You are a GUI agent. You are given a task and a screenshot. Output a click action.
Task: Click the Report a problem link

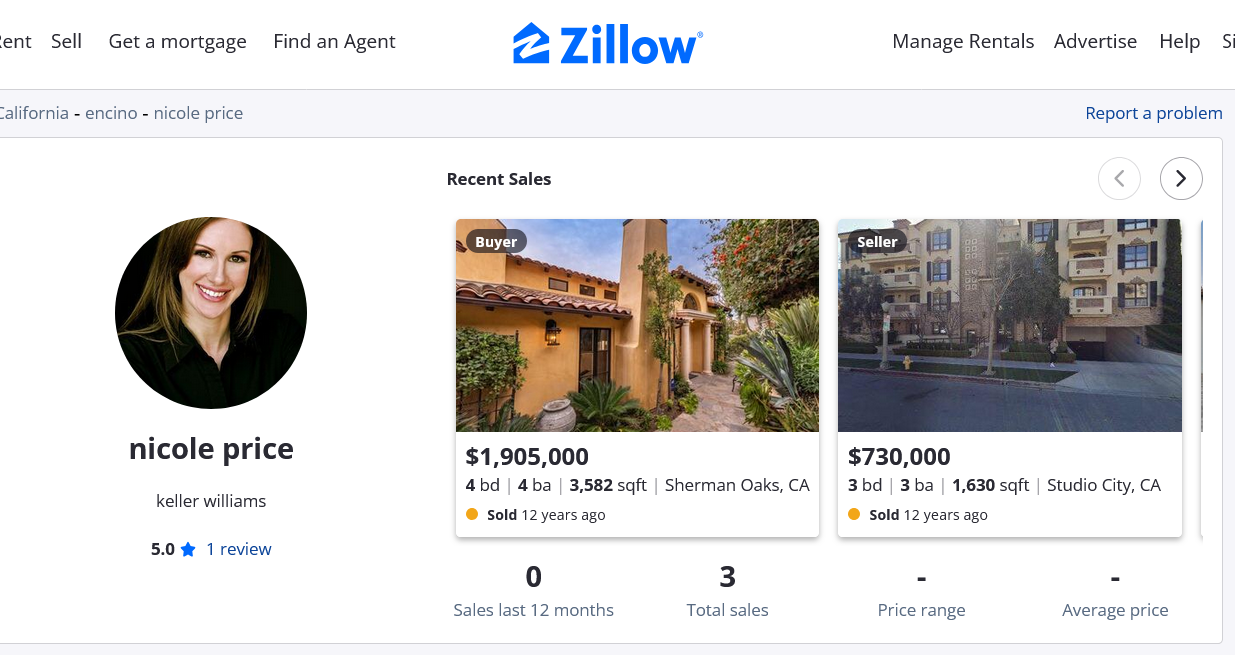(1153, 113)
